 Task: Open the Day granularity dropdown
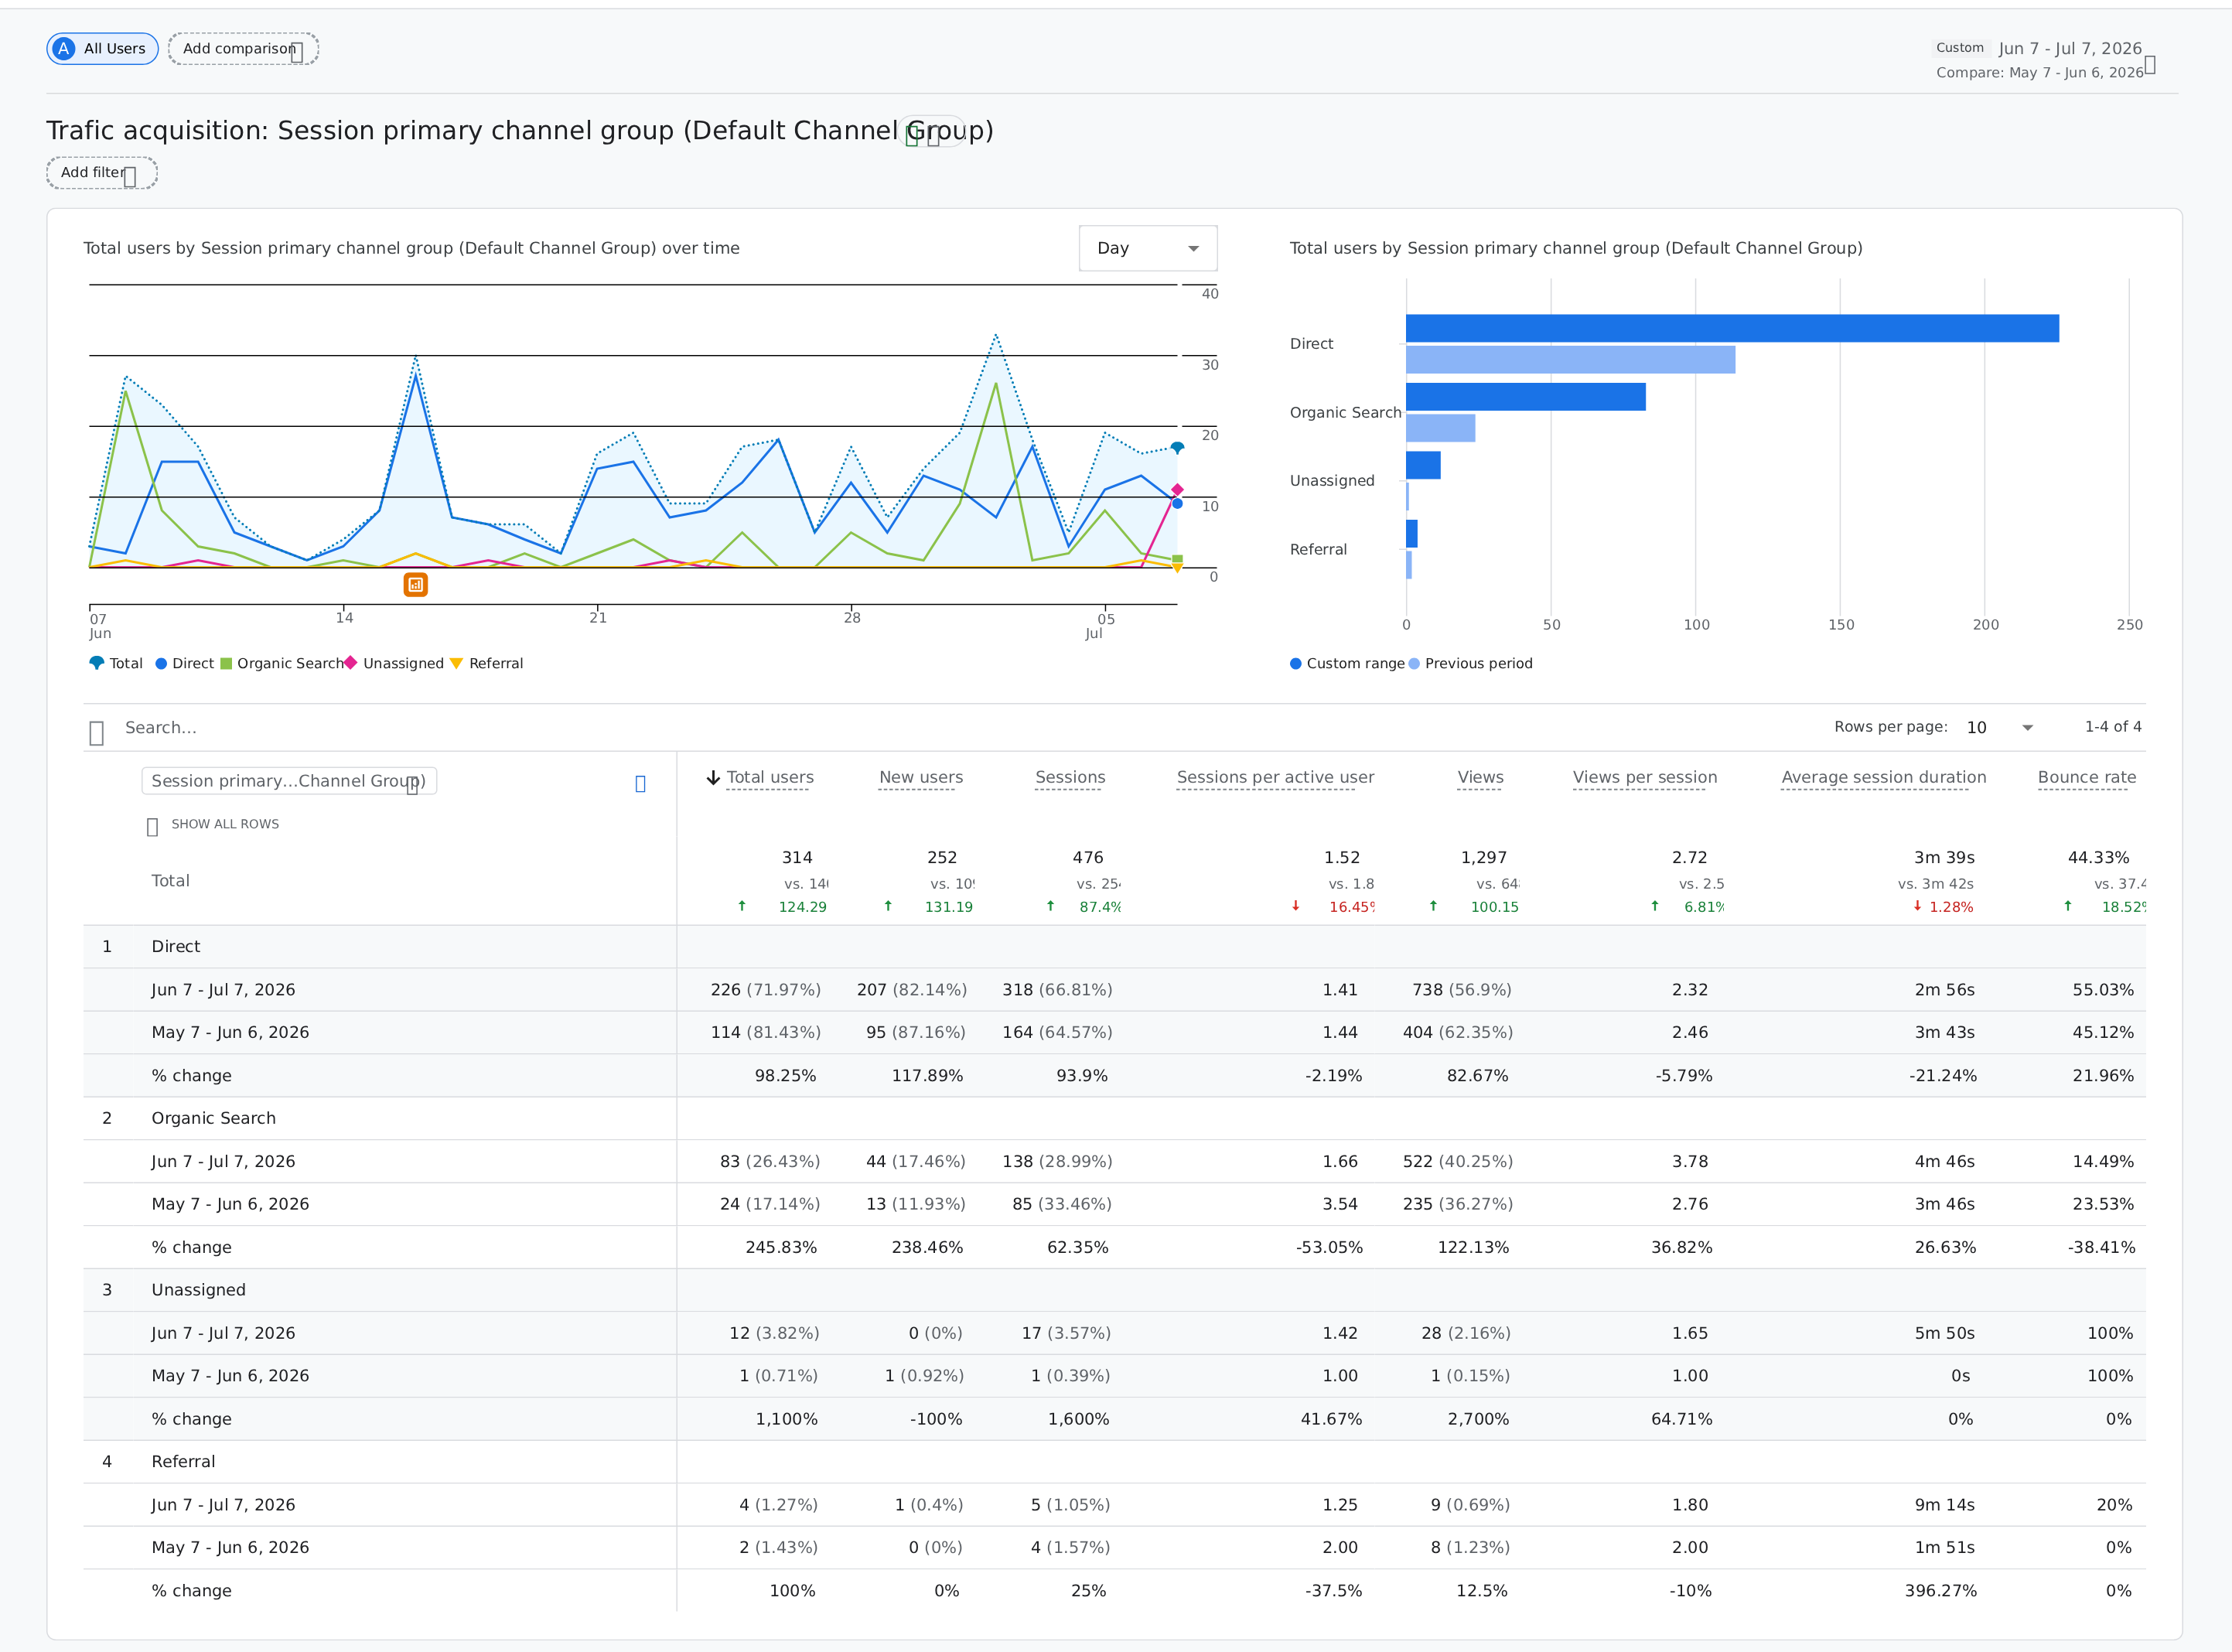point(1147,248)
